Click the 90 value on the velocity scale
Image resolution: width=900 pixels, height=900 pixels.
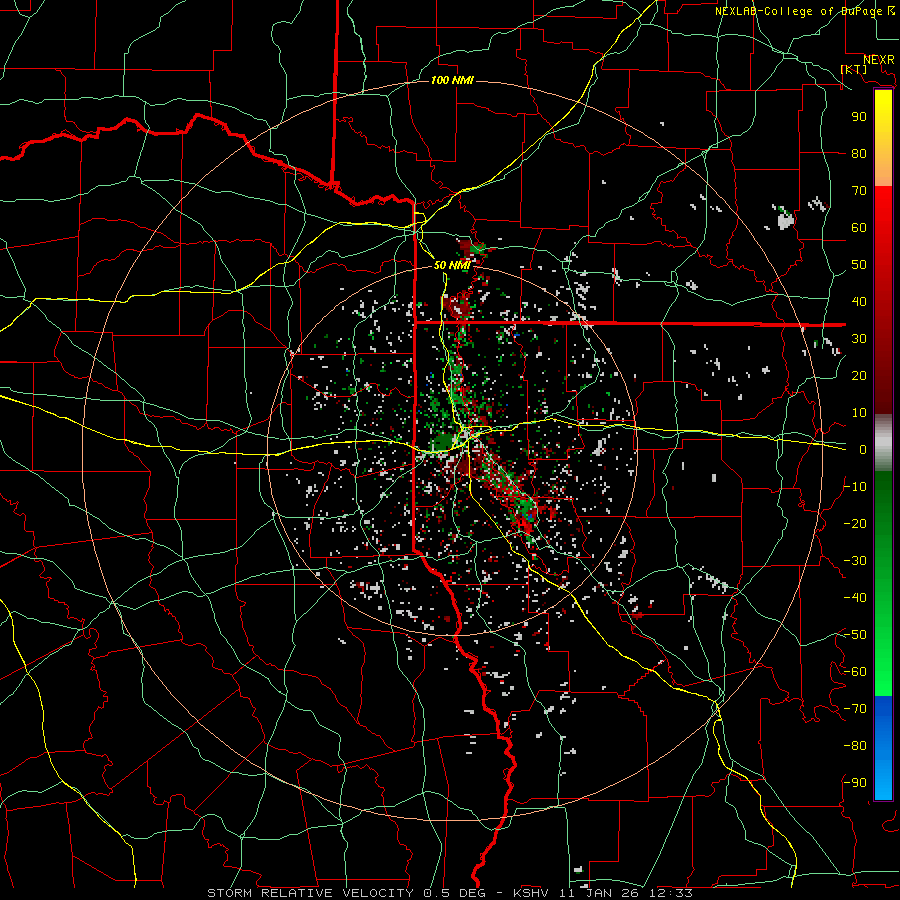coord(859,117)
